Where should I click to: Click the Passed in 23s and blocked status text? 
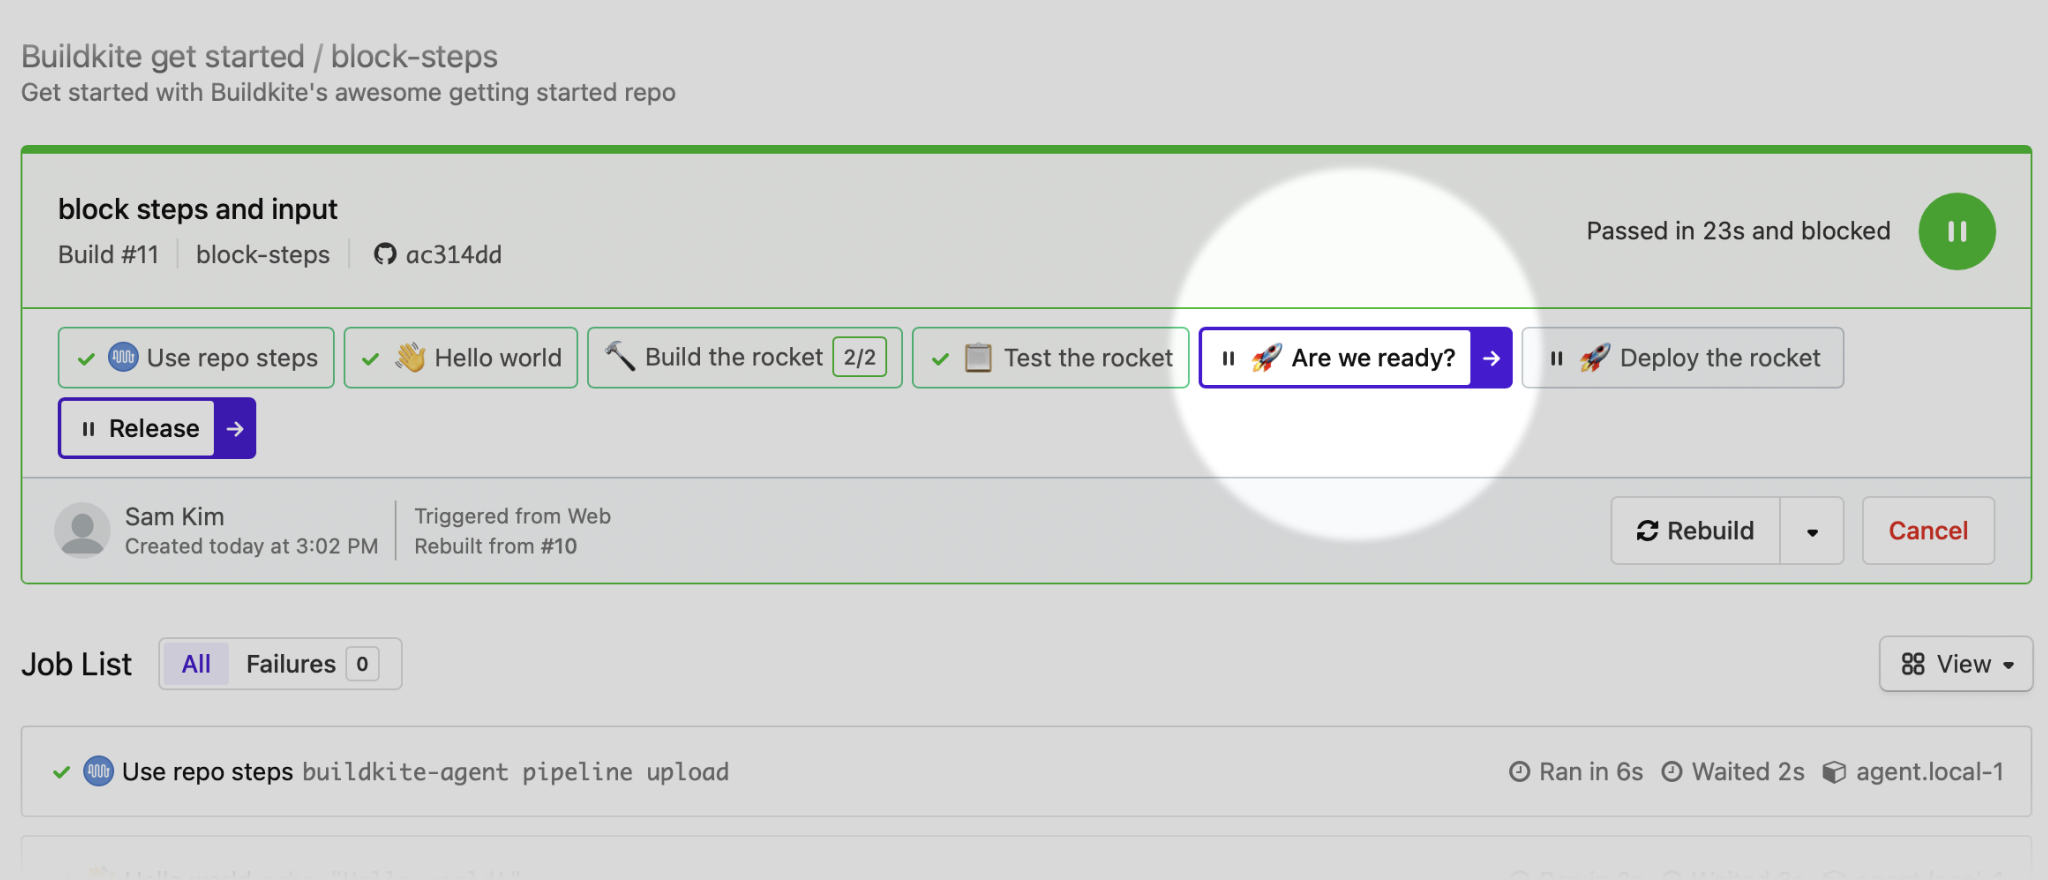coord(1738,231)
